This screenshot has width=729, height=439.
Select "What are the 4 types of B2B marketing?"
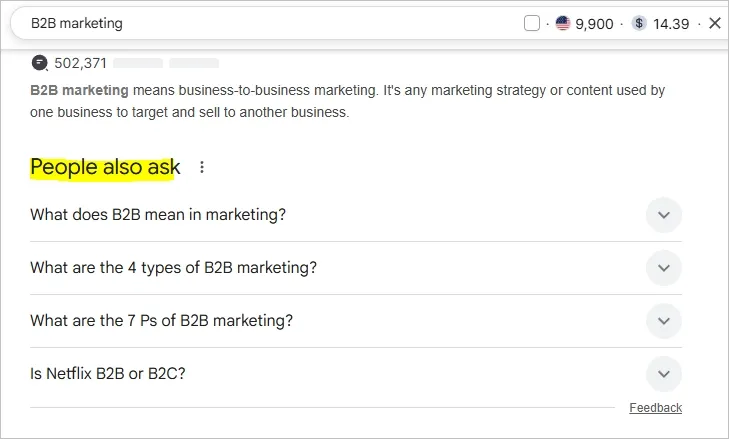(x=173, y=268)
